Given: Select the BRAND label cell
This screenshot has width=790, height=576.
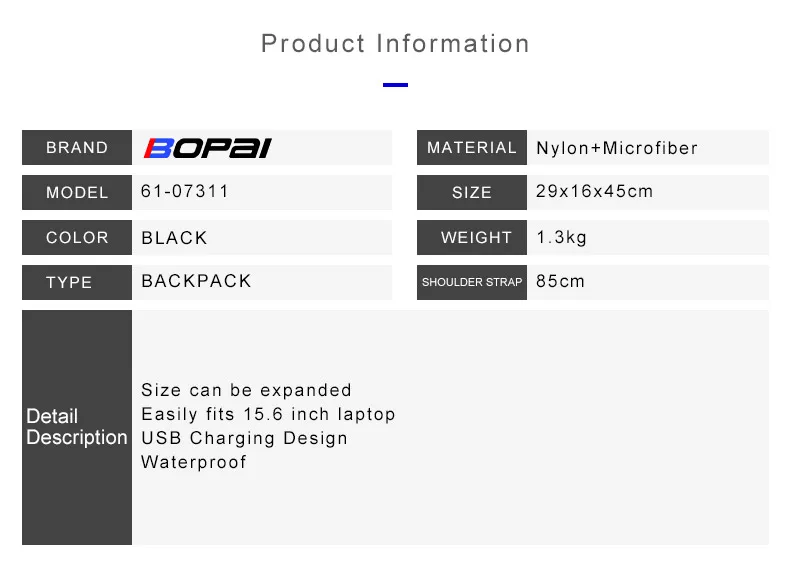Looking at the screenshot, I should click(77, 148).
